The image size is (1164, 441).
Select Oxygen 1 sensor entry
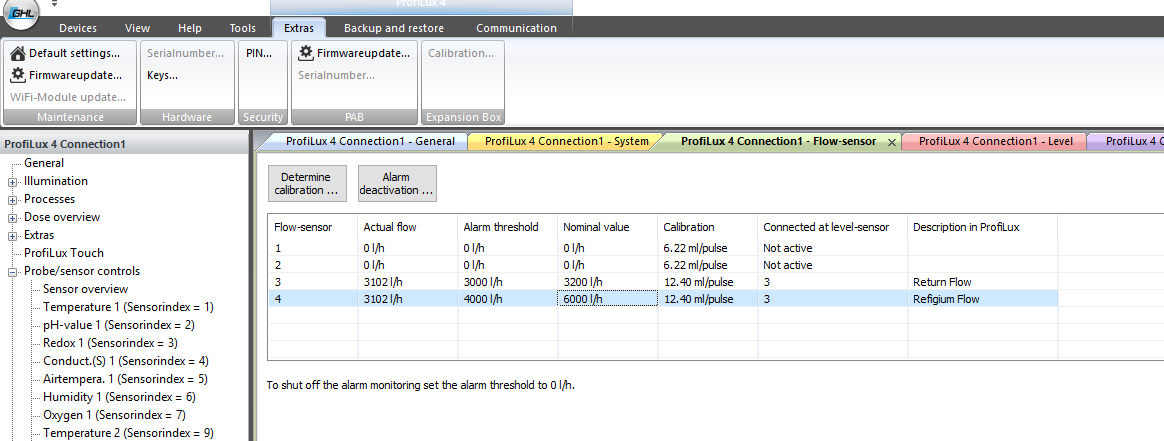click(114, 414)
